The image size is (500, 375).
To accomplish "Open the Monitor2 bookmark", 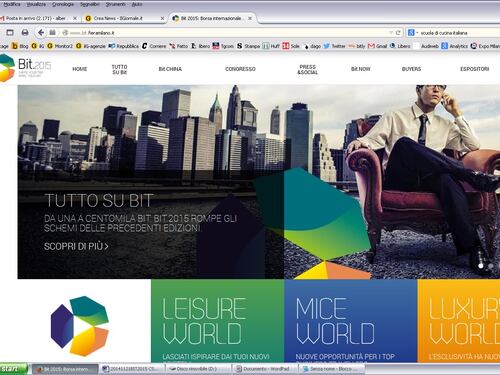I will [x=60, y=46].
